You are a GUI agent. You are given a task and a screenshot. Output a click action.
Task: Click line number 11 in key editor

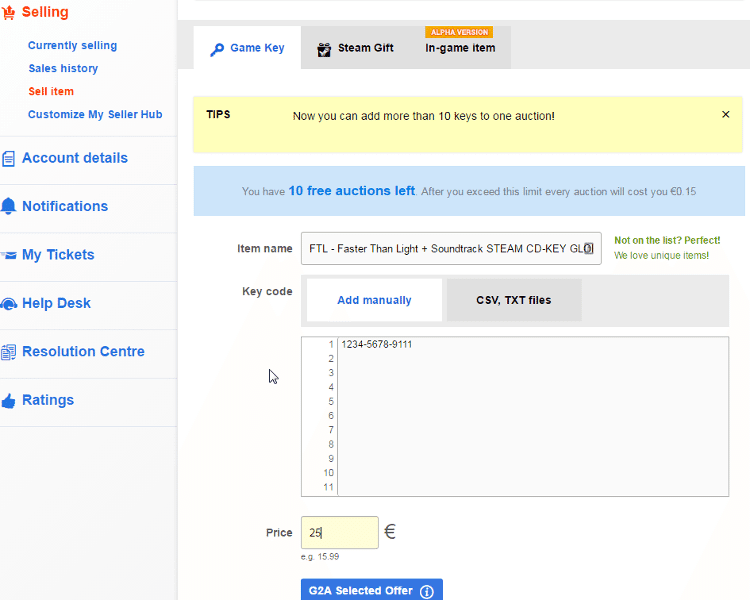click(x=328, y=487)
